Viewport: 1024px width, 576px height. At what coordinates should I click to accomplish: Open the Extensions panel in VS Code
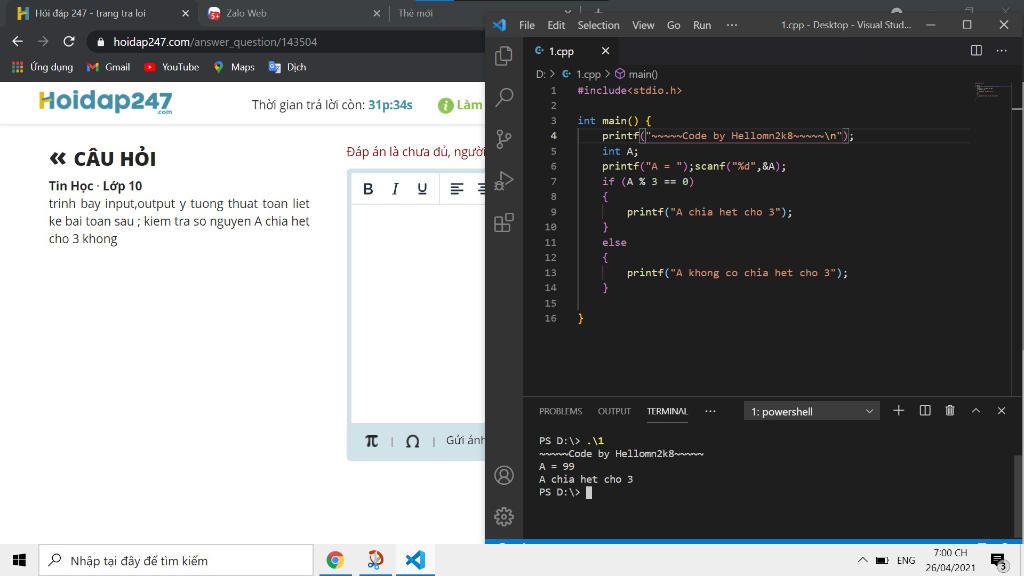(x=504, y=223)
